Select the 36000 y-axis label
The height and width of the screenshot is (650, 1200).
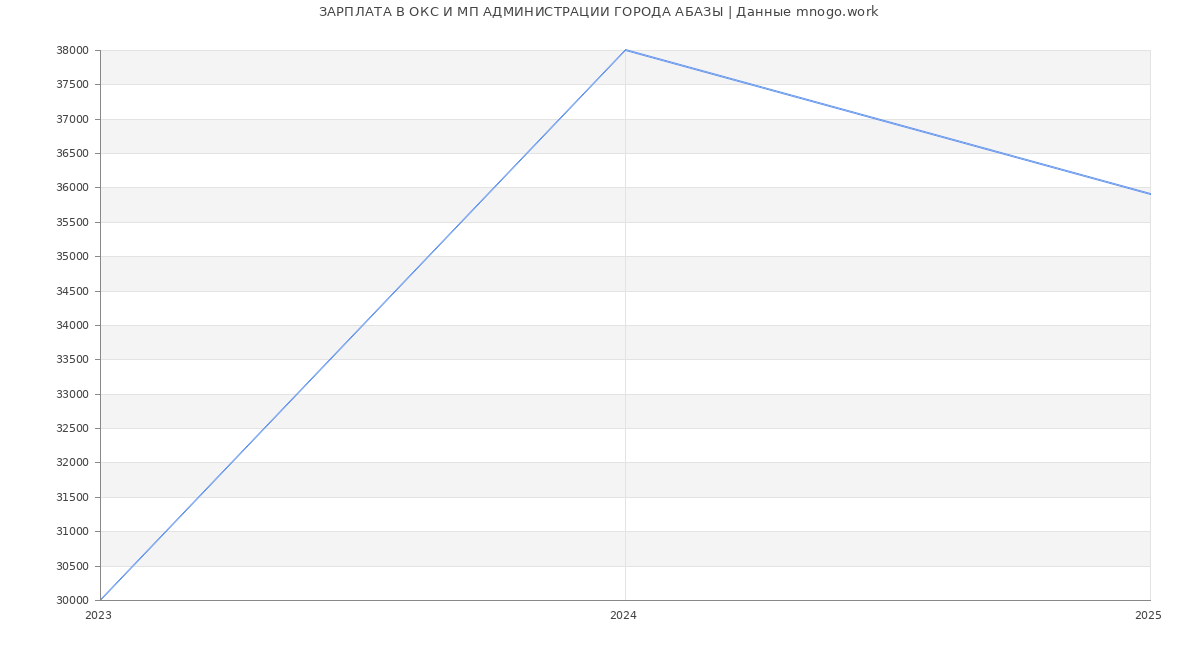[x=72, y=188]
